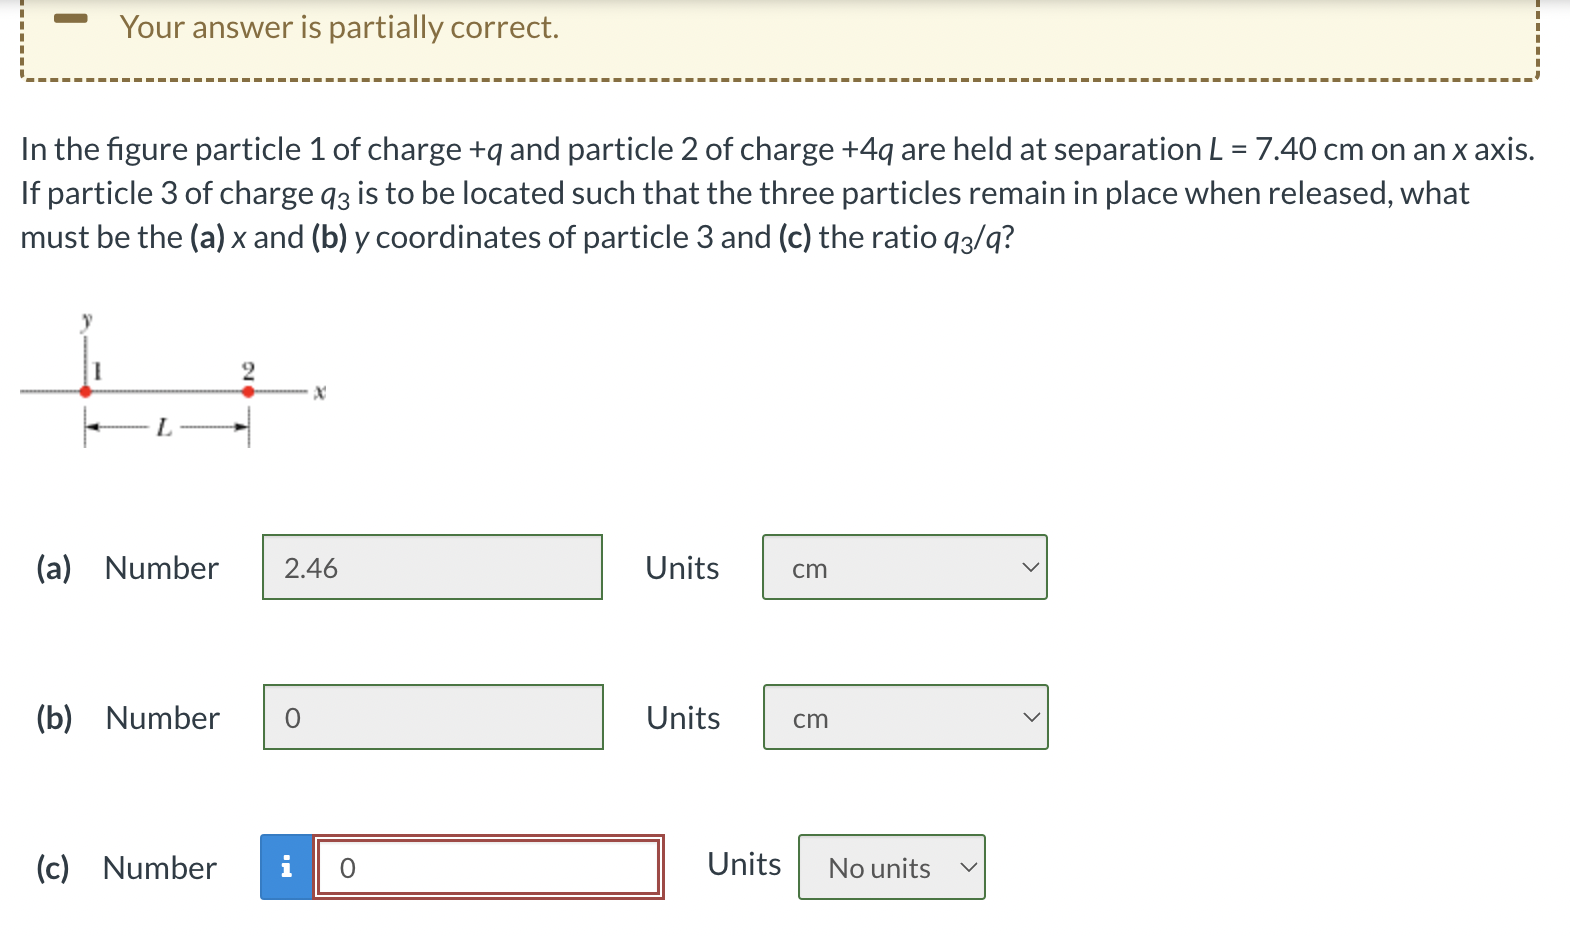The height and width of the screenshot is (936, 1570).
Task: Click the chevron on part (a) units selector
Action: [x=1032, y=566]
